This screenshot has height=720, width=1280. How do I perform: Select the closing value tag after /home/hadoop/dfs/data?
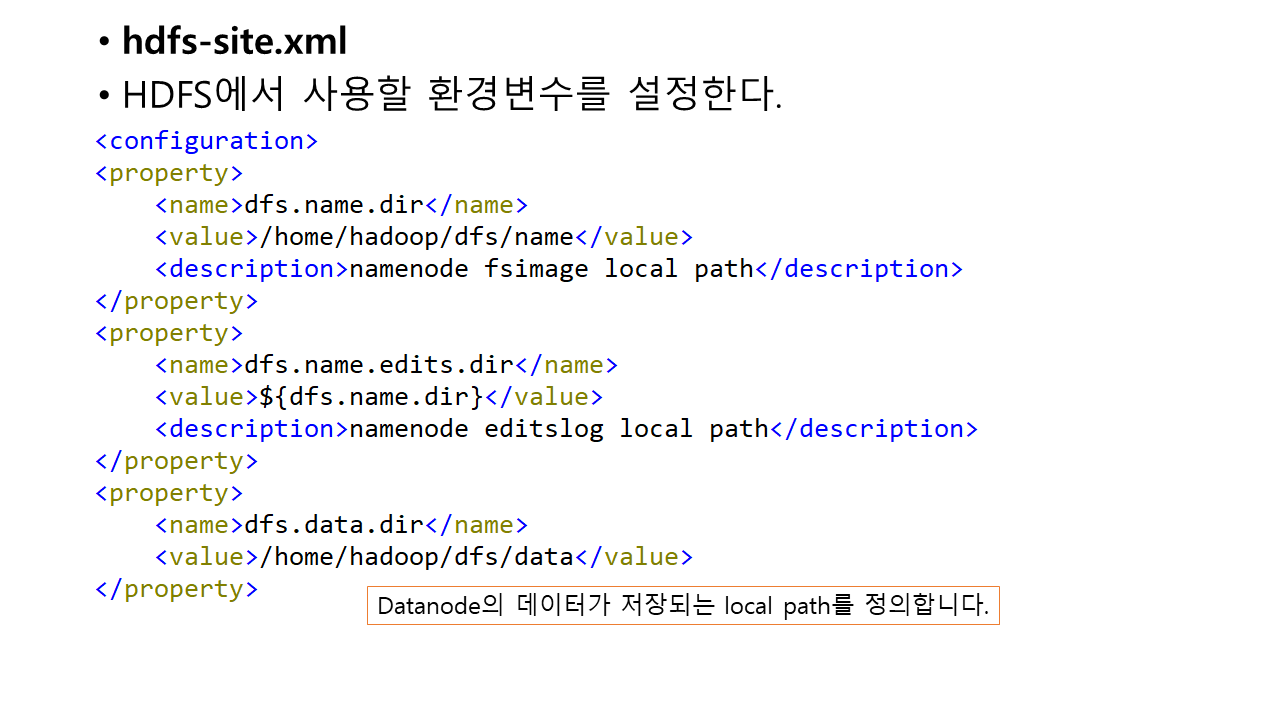(x=633, y=557)
